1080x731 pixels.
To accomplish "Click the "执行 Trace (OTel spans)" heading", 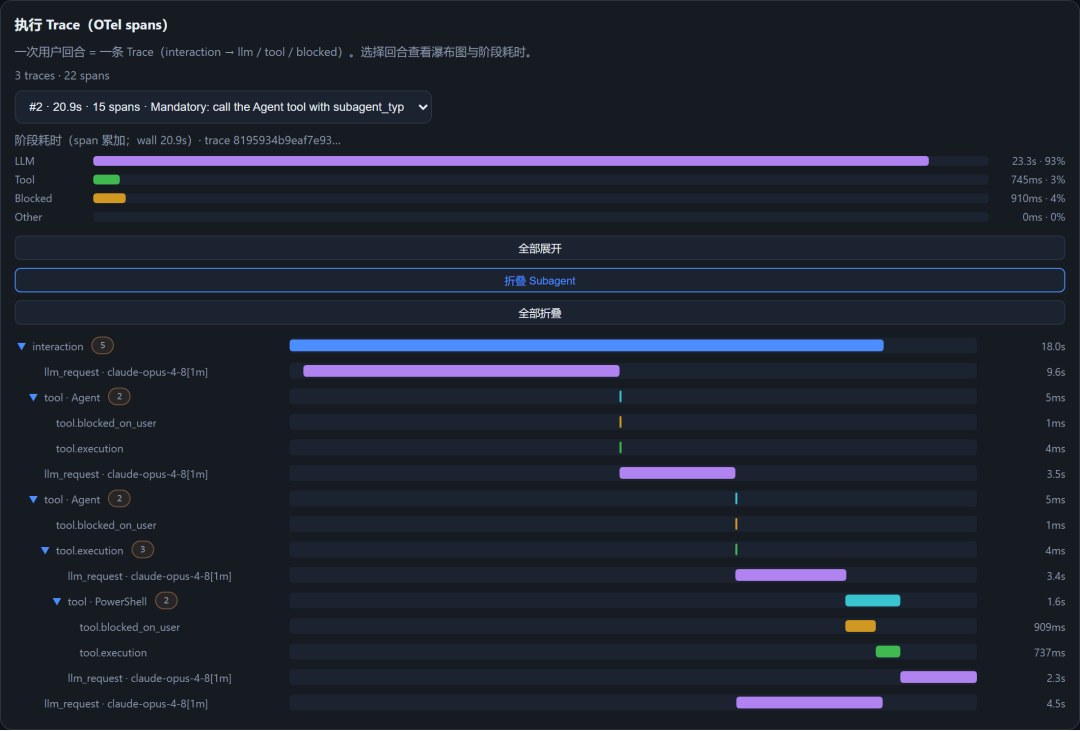I will click(x=91, y=25).
